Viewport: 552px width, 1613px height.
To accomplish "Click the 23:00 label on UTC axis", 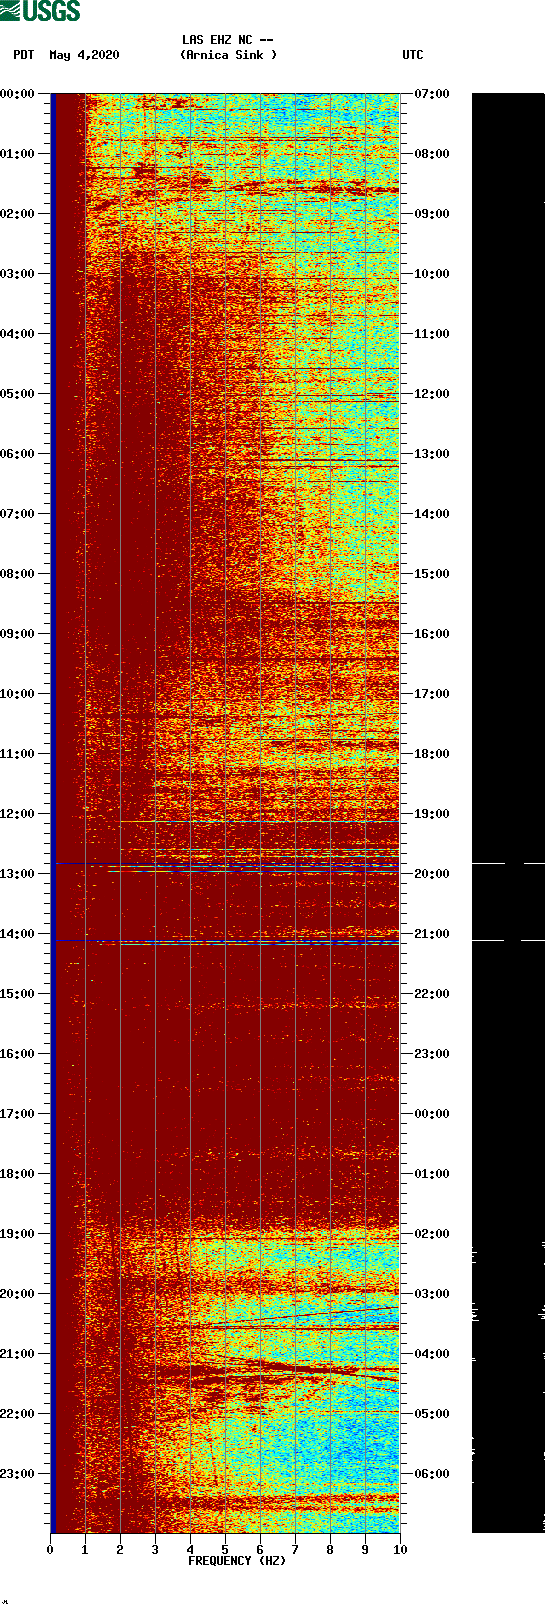I will point(432,1054).
